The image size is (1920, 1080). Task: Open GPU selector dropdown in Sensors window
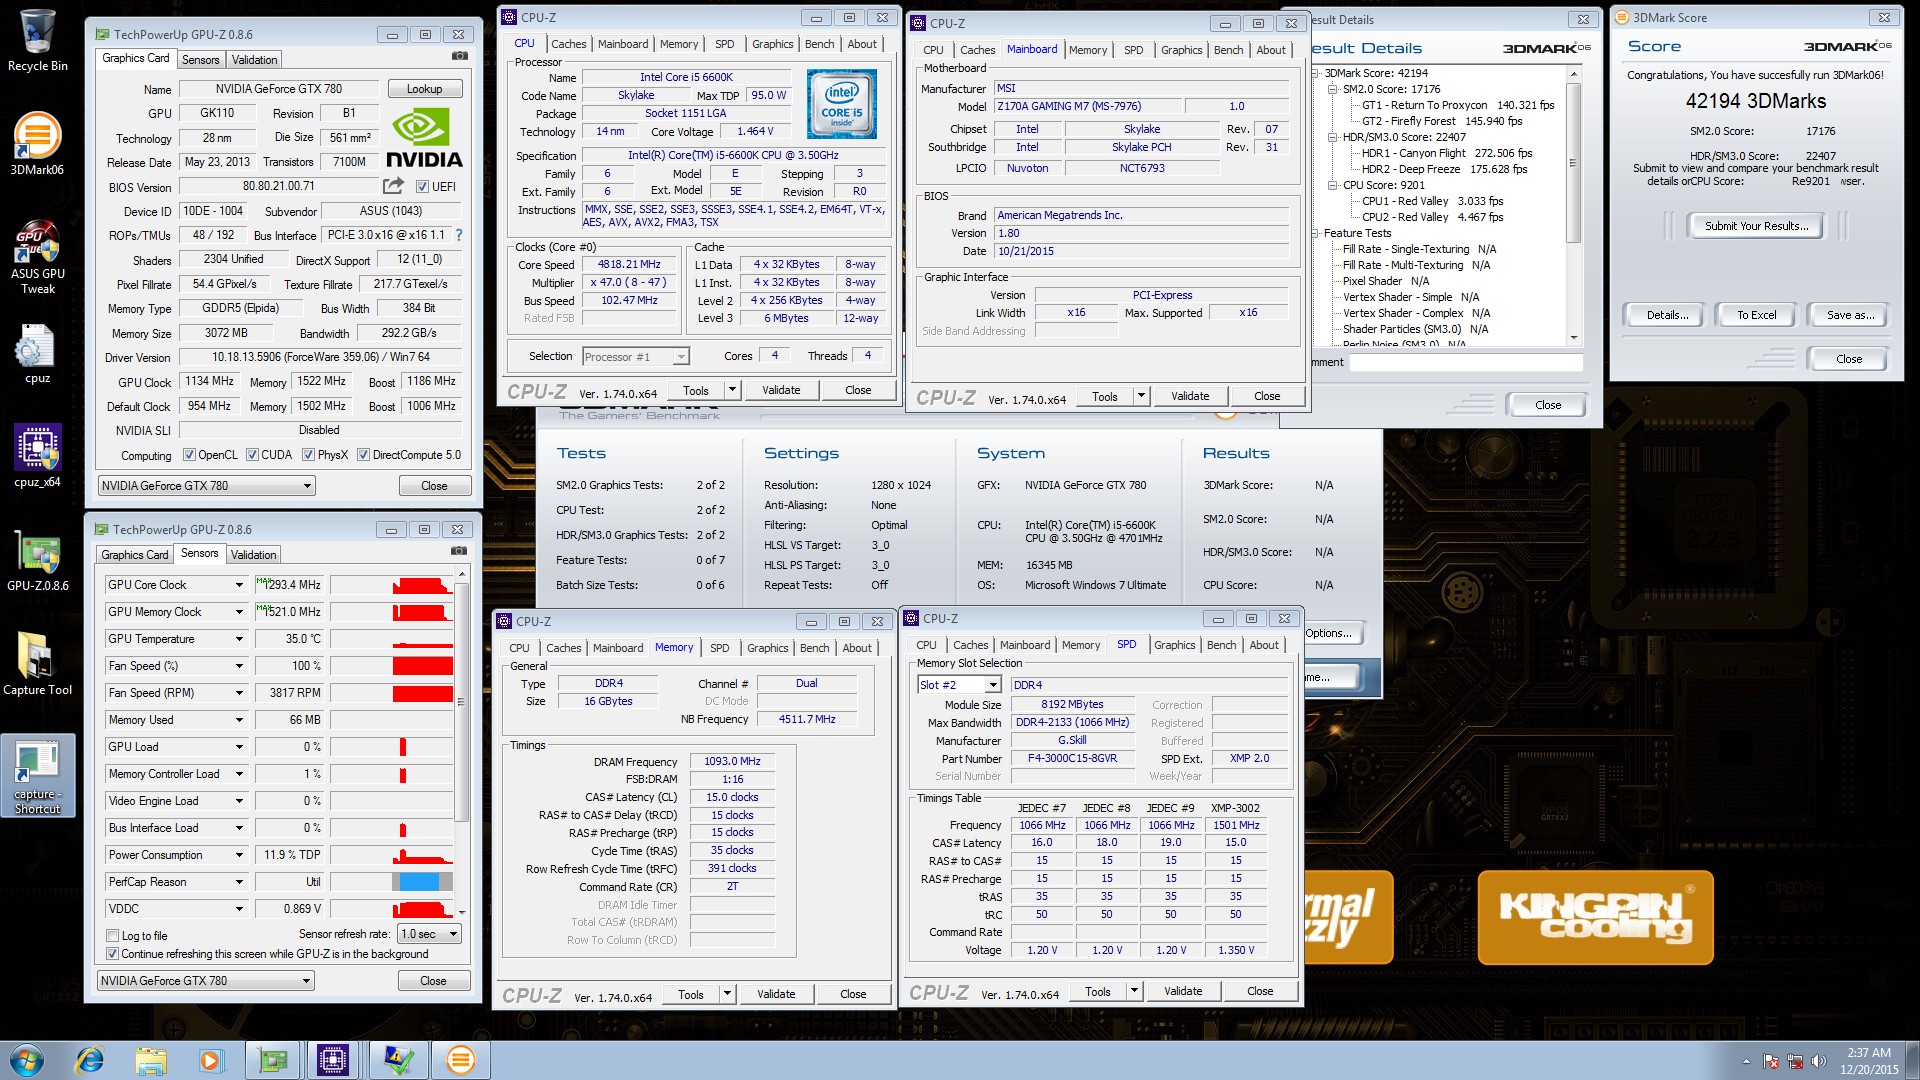click(207, 981)
